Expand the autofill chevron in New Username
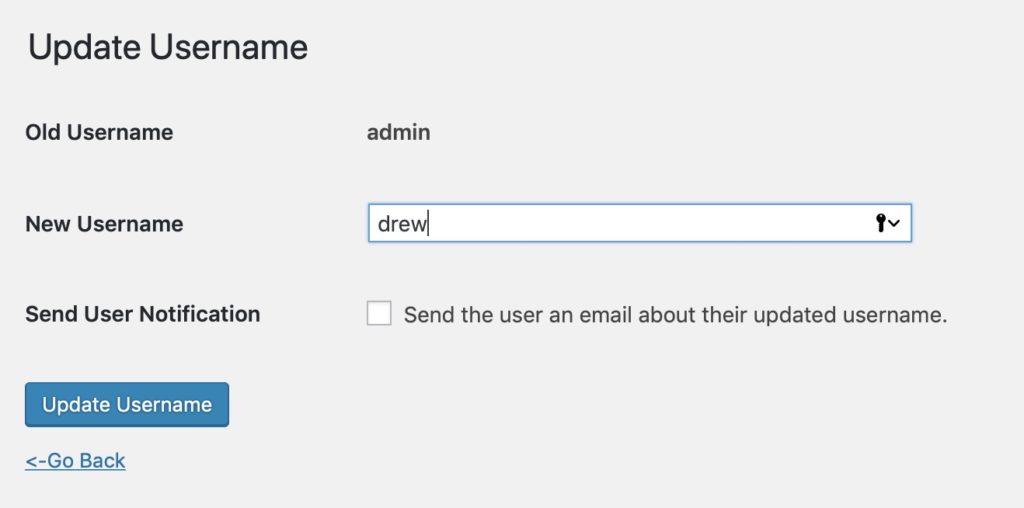 coord(894,223)
